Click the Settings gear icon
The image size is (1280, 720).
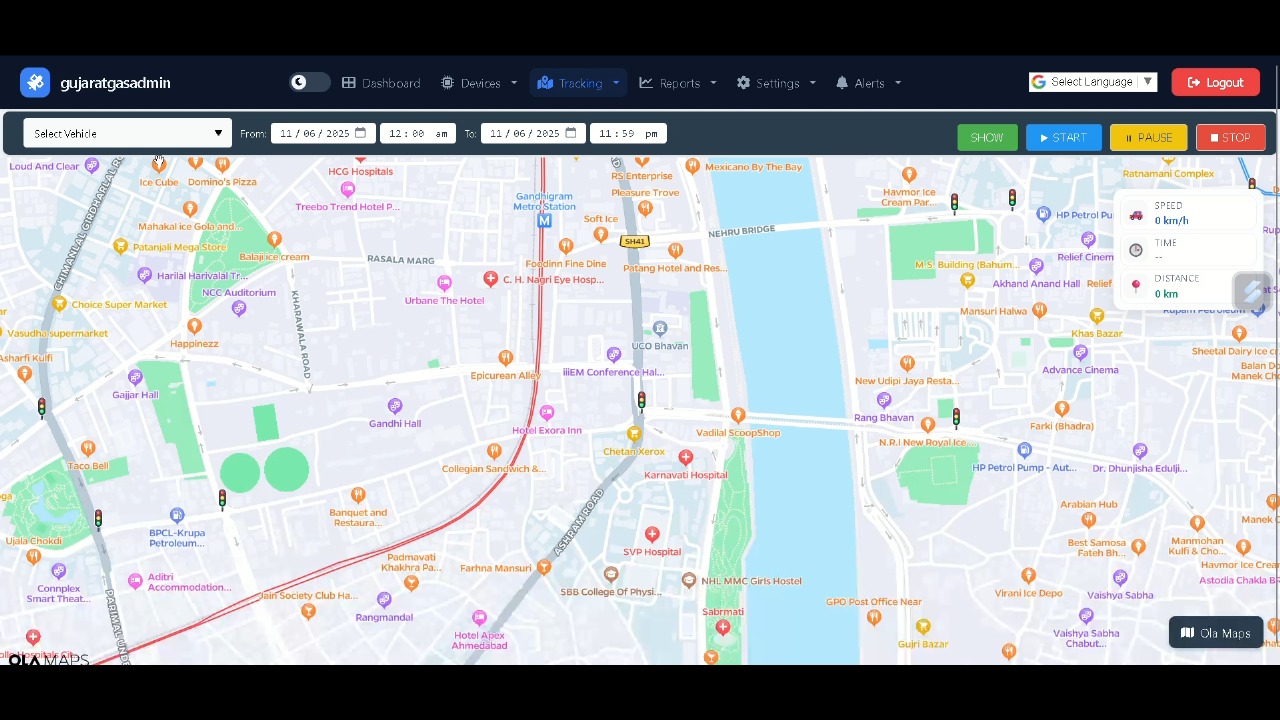point(742,83)
